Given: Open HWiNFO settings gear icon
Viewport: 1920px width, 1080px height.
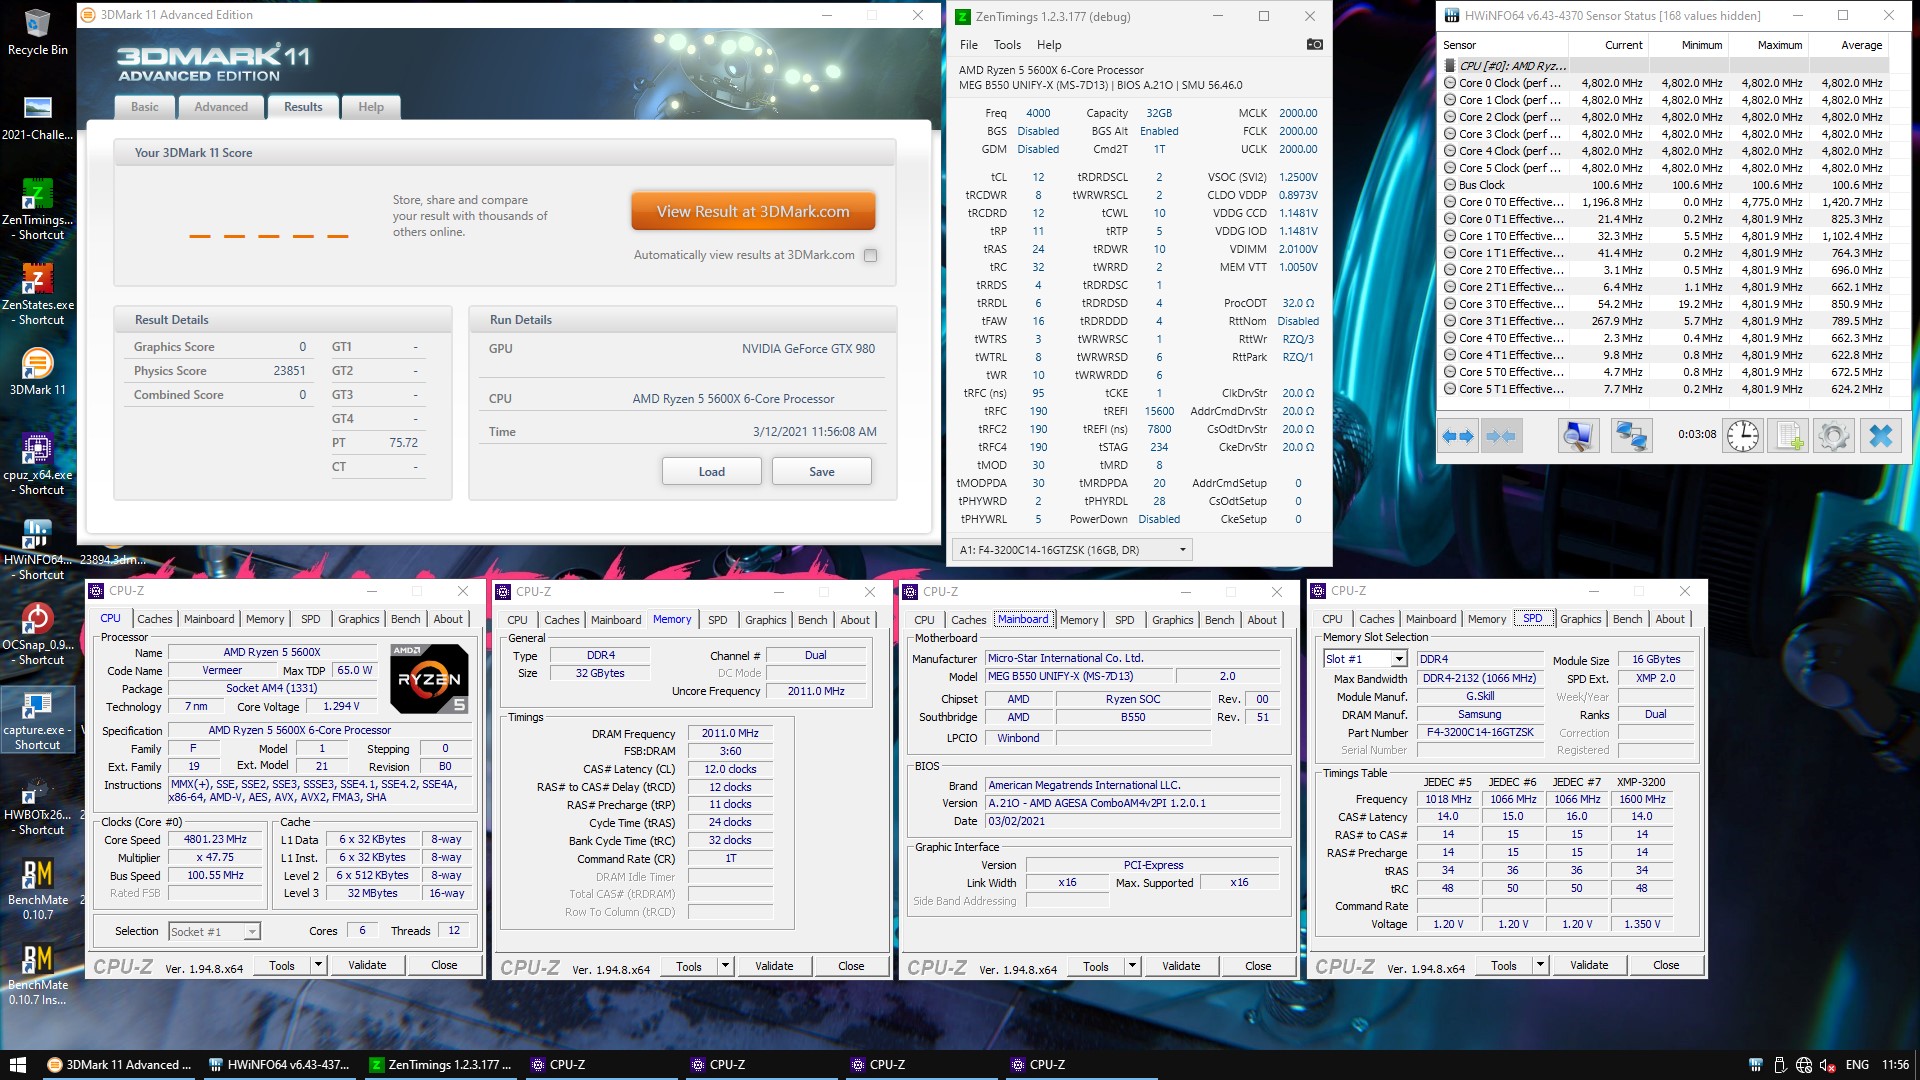Looking at the screenshot, I should [1834, 436].
